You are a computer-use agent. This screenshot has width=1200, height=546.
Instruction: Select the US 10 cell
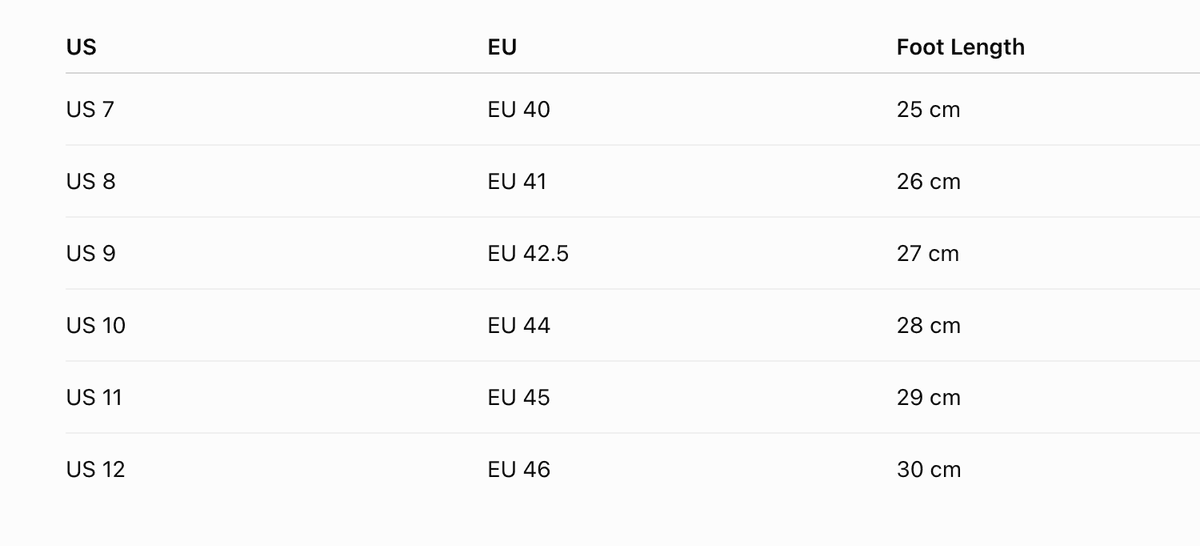coord(96,325)
